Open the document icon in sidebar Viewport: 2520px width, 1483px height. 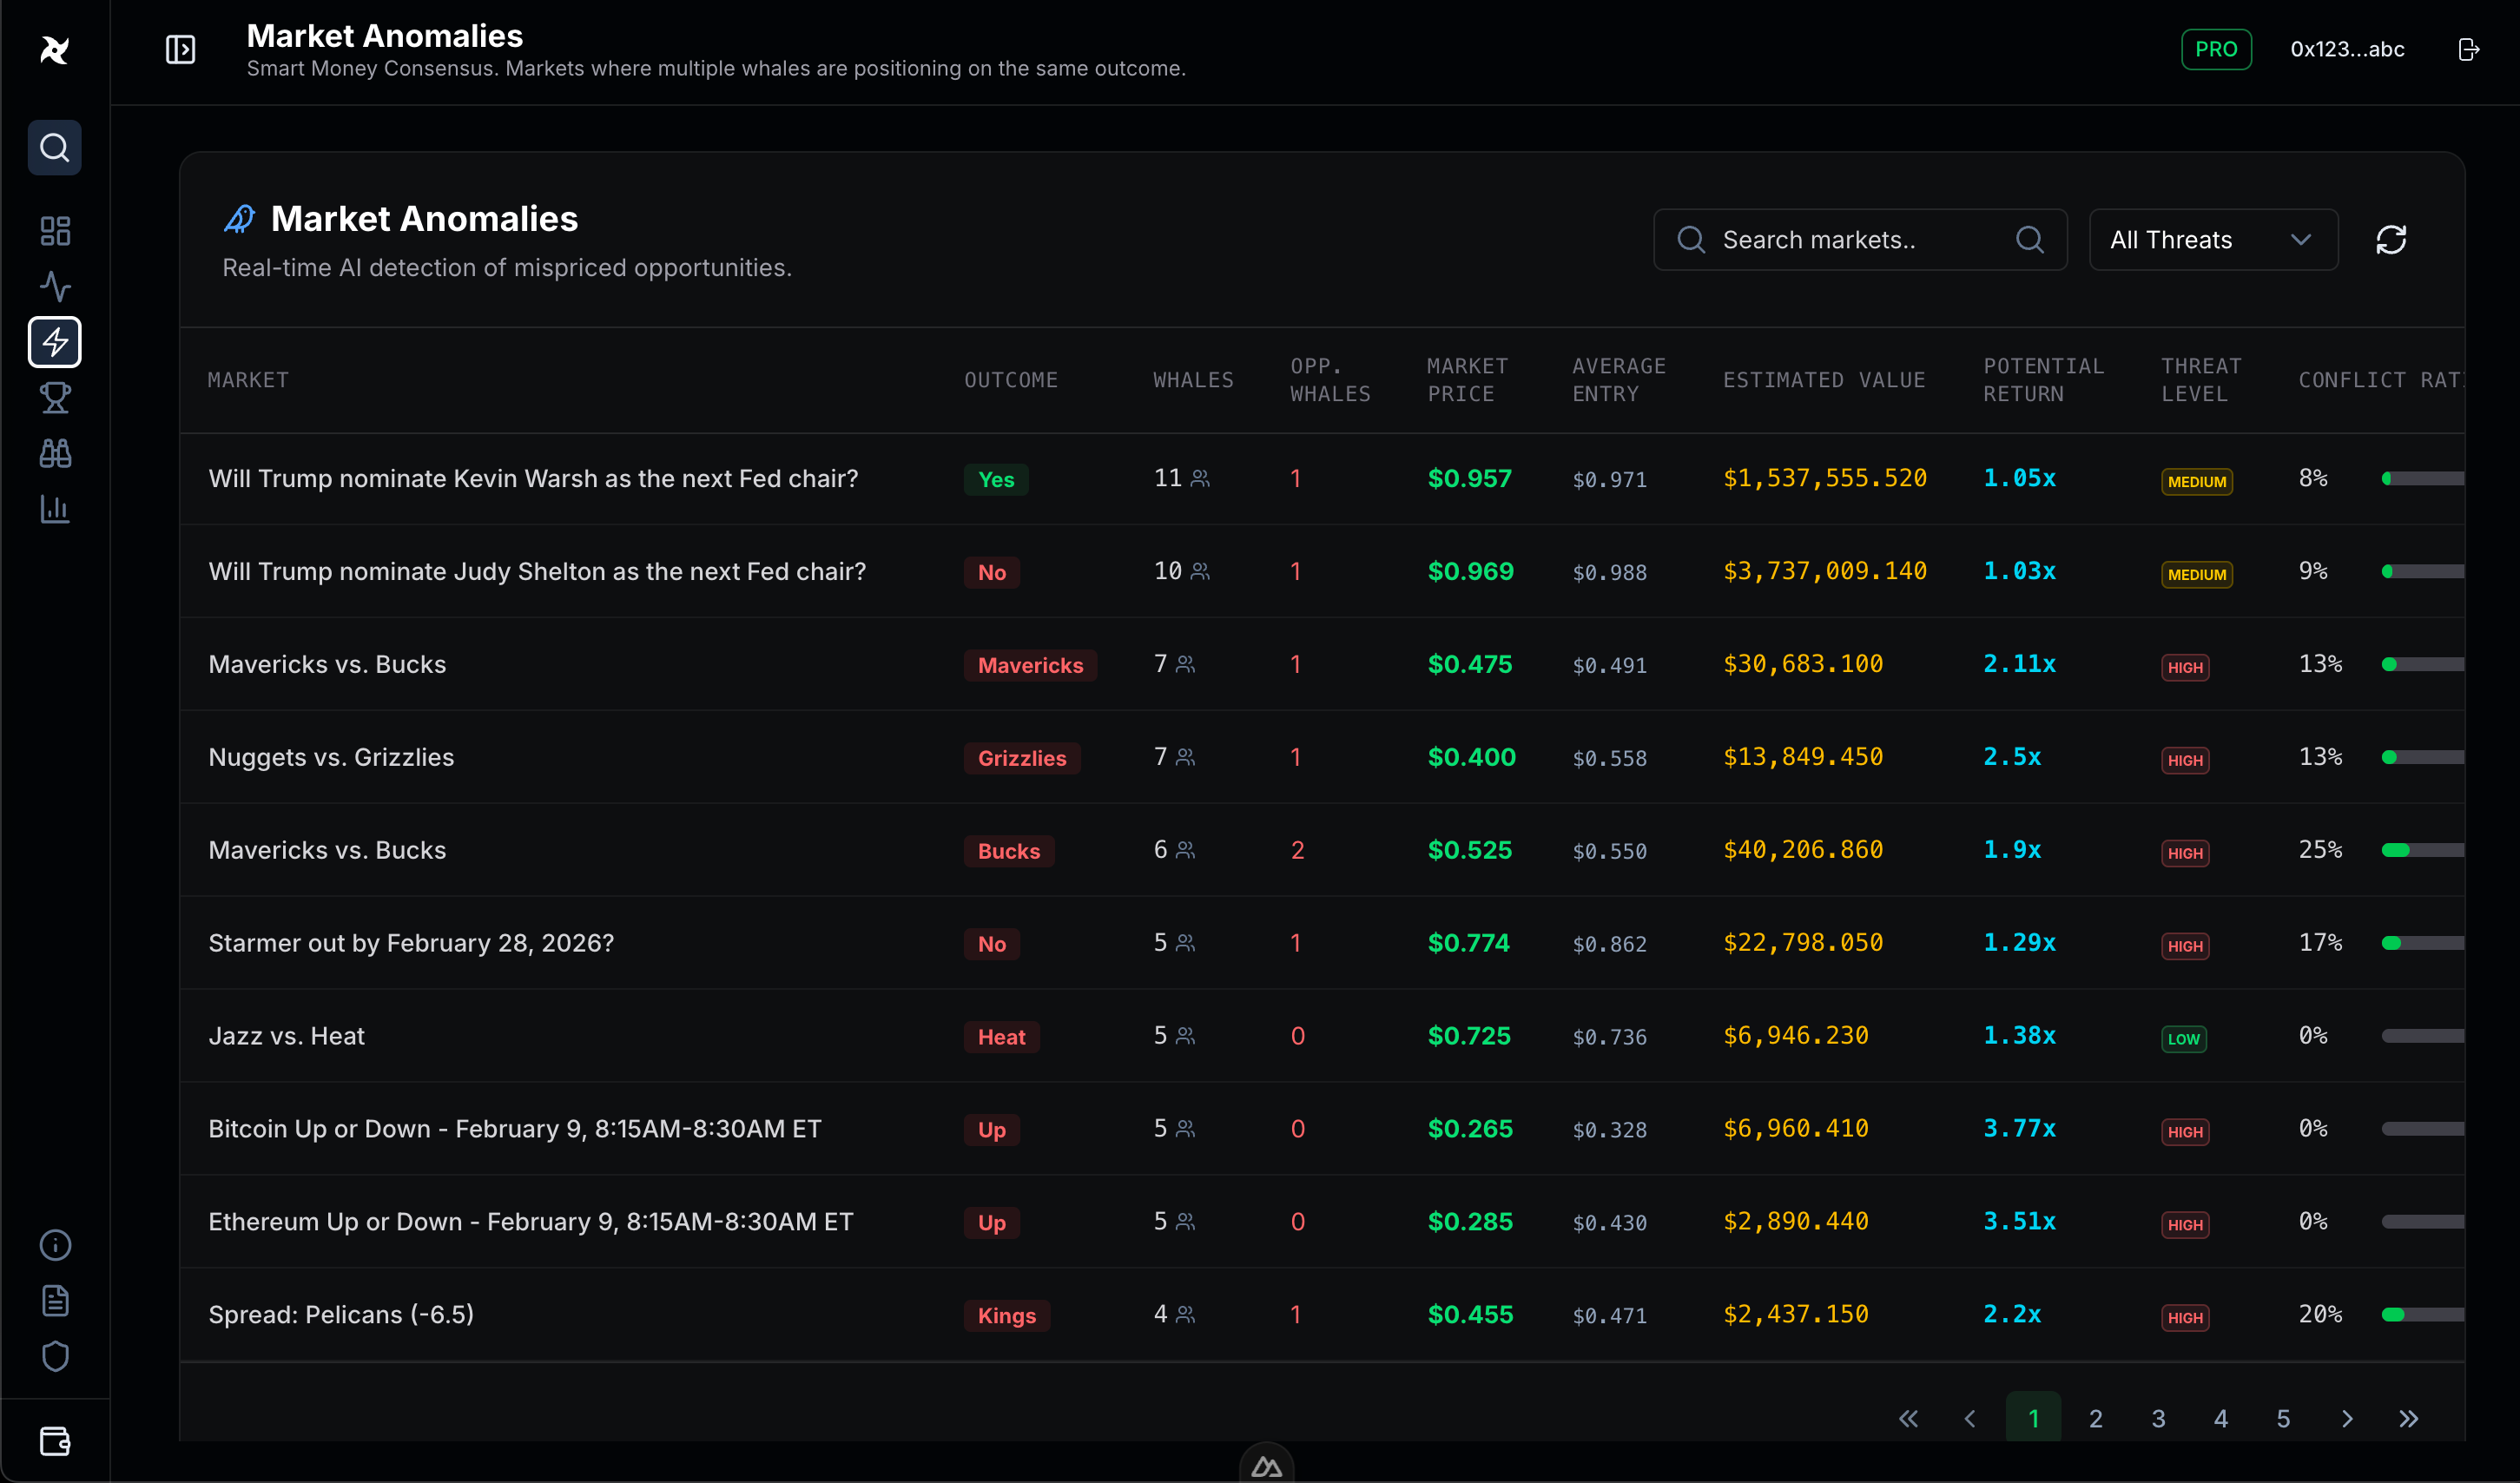55,1300
